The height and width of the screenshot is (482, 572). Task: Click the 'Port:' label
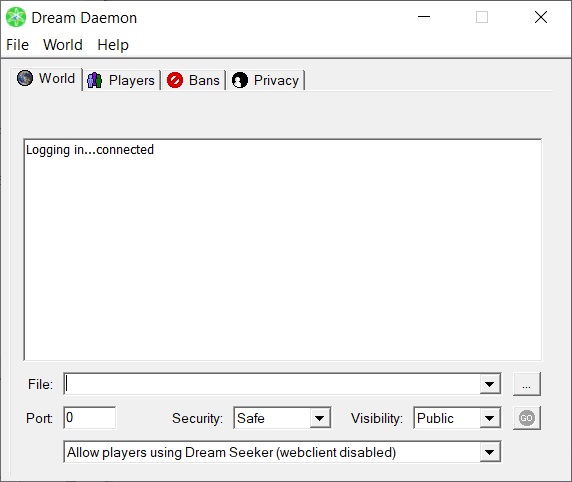[x=39, y=418]
